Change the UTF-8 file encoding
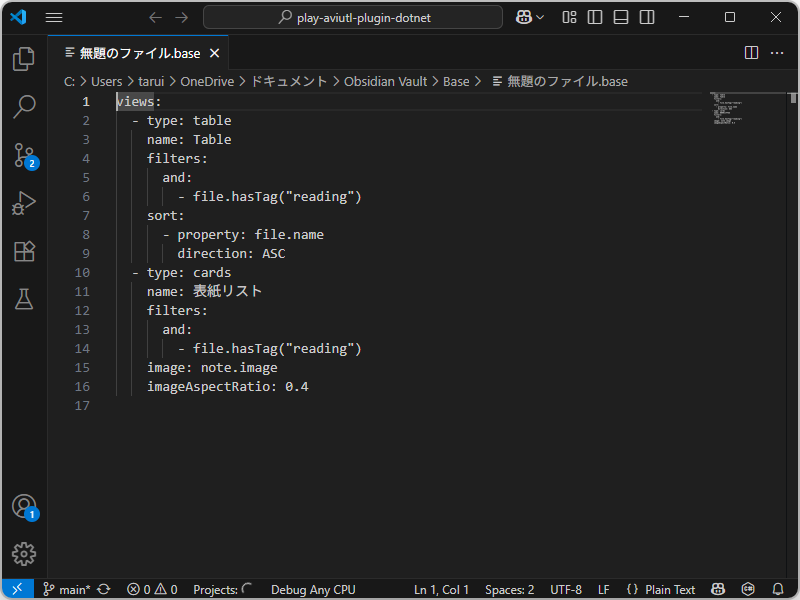Image resolution: width=800 pixels, height=600 pixels. click(565, 590)
